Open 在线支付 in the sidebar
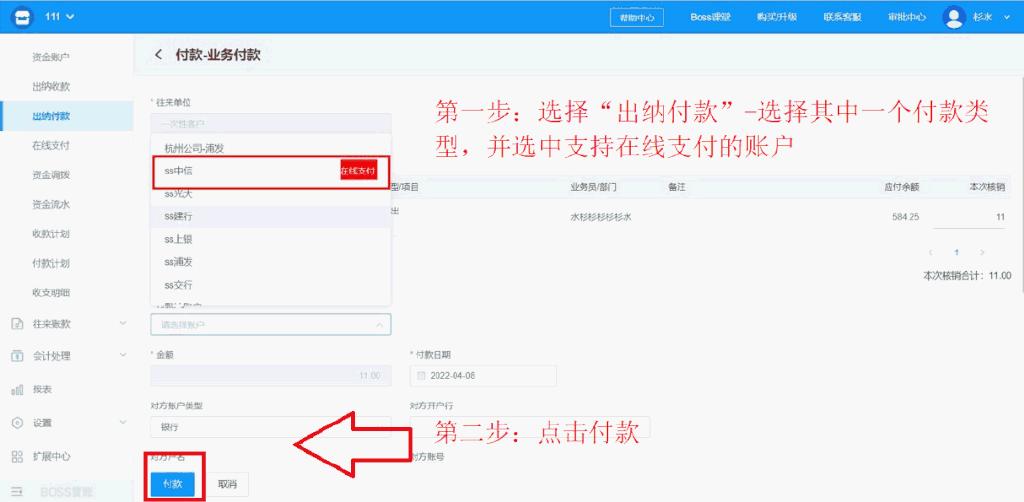This screenshot has height=502, width=1024. pyautogui.click(x=51, y=146)
